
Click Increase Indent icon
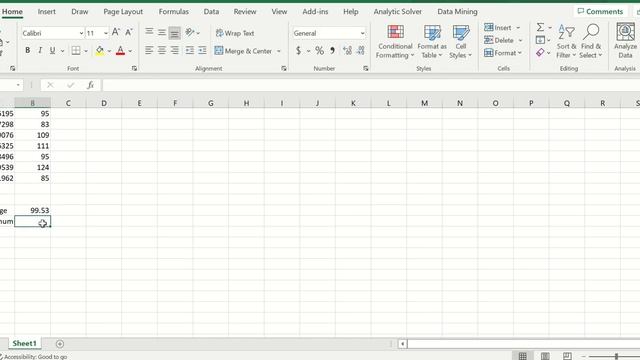click(202, 50)
